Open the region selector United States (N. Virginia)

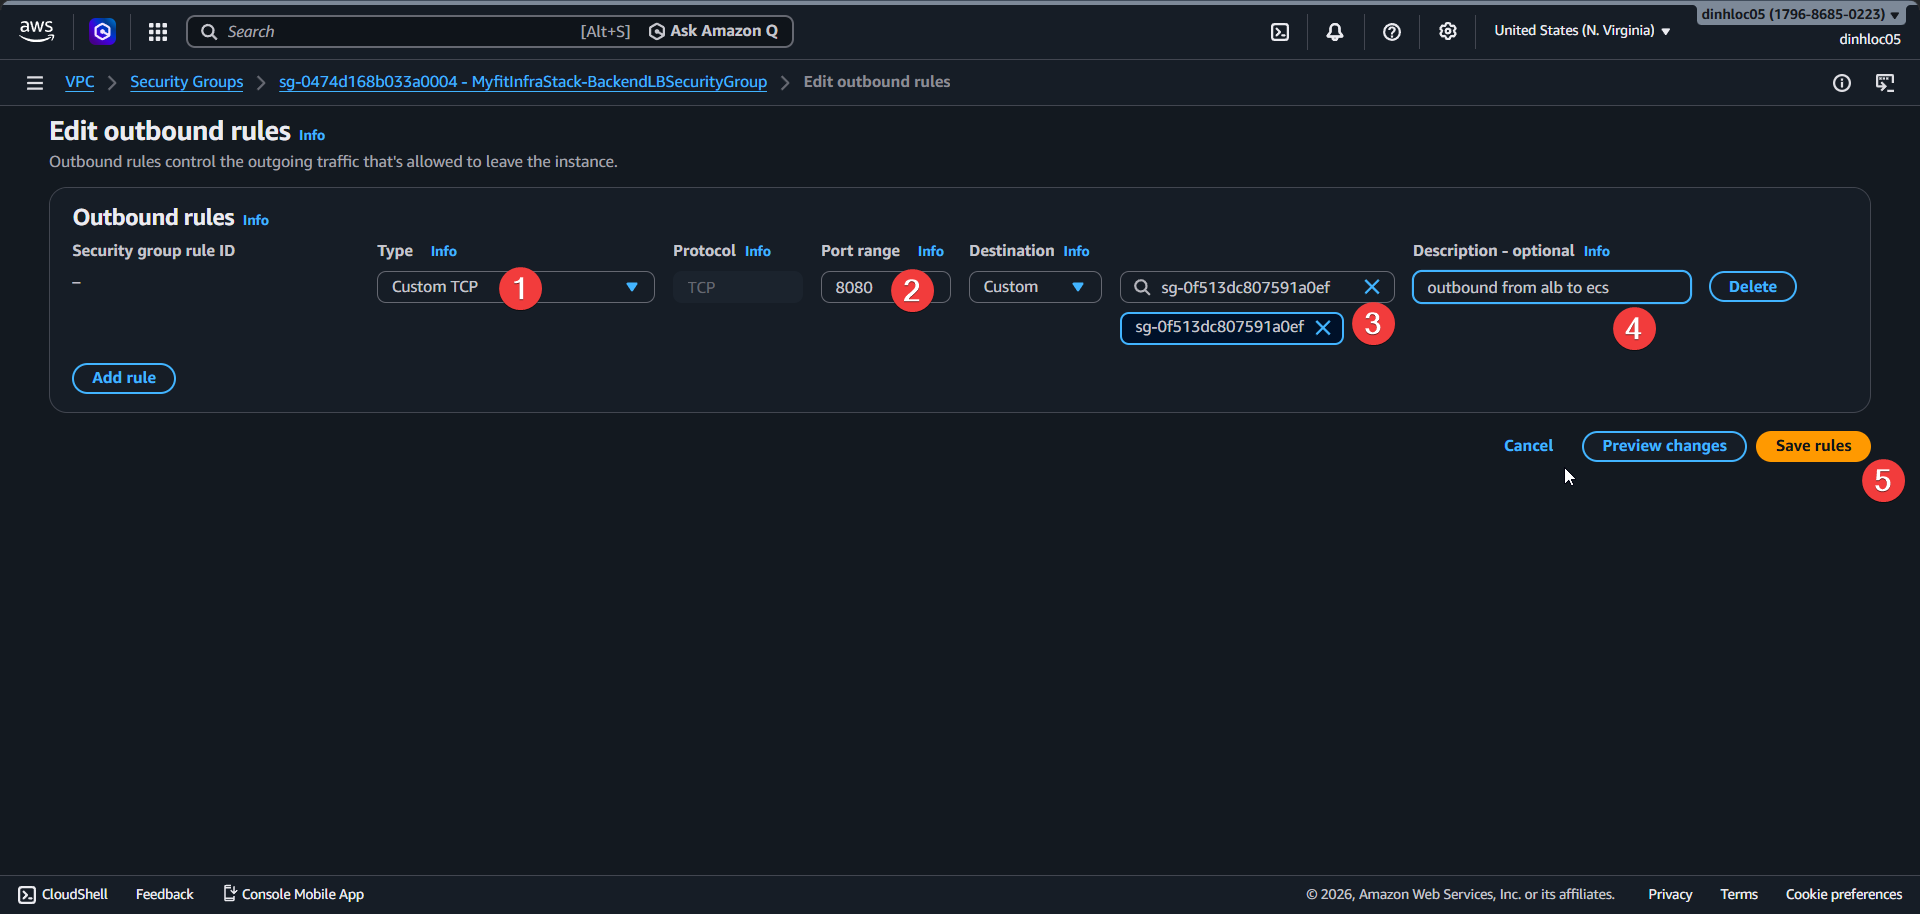[1581, 31]
